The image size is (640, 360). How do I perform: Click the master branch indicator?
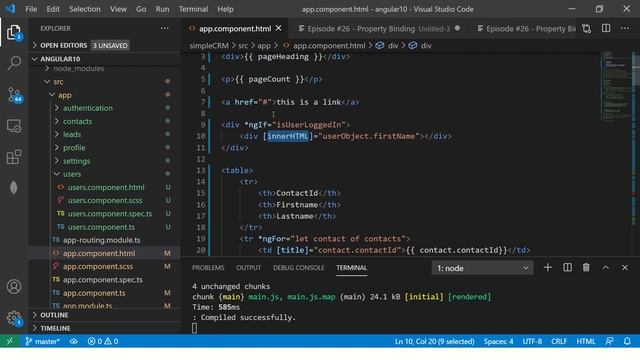pos(42,341)
